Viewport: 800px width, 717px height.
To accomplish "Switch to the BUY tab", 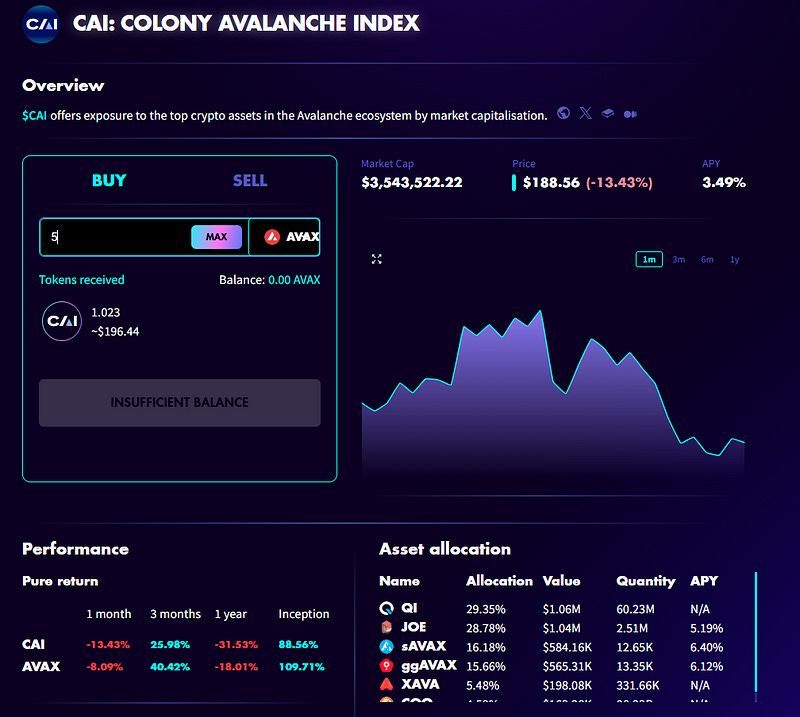I will click(109, 181).
